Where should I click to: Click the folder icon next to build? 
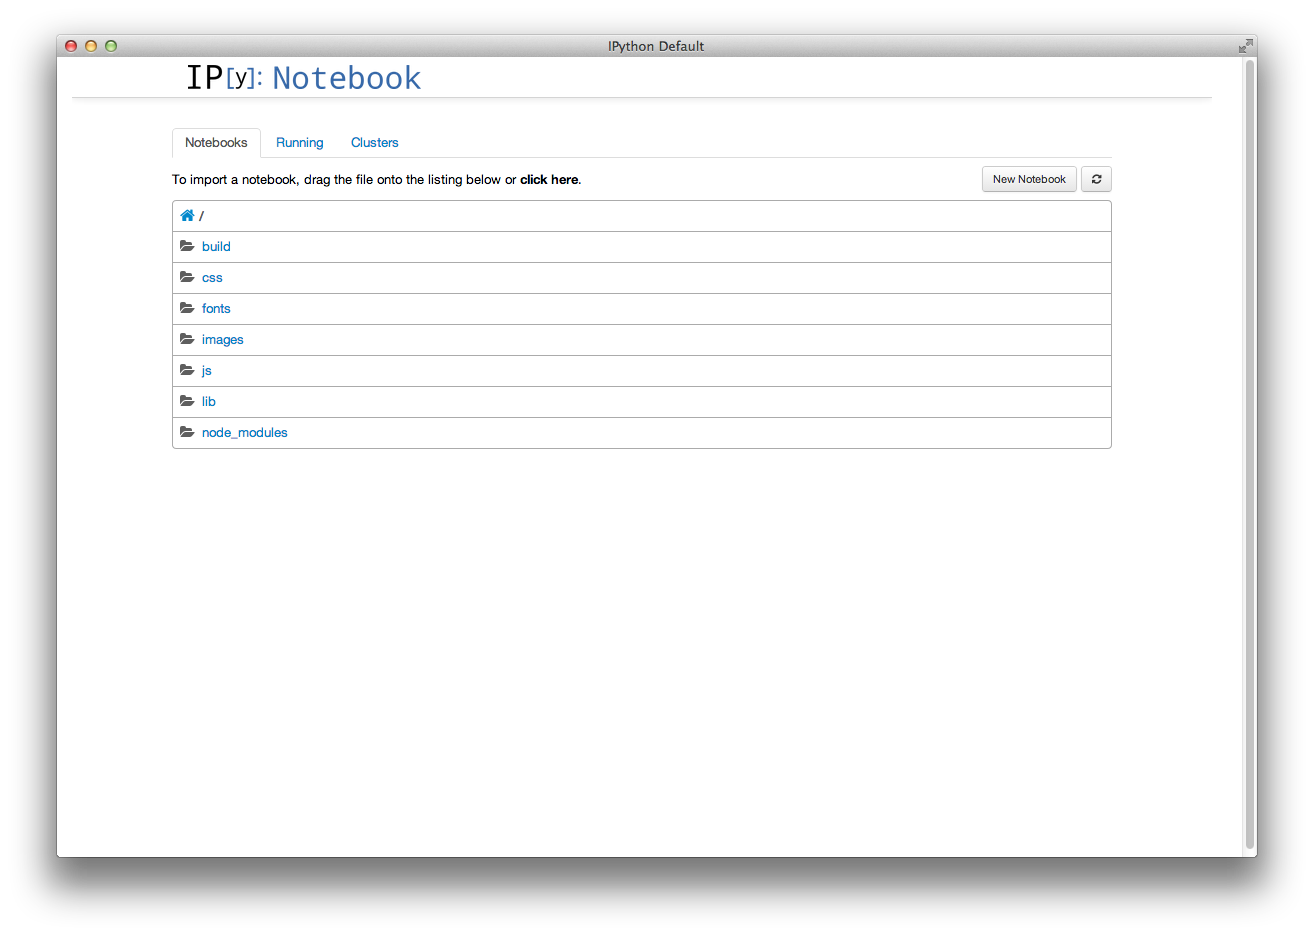point(187,246)
